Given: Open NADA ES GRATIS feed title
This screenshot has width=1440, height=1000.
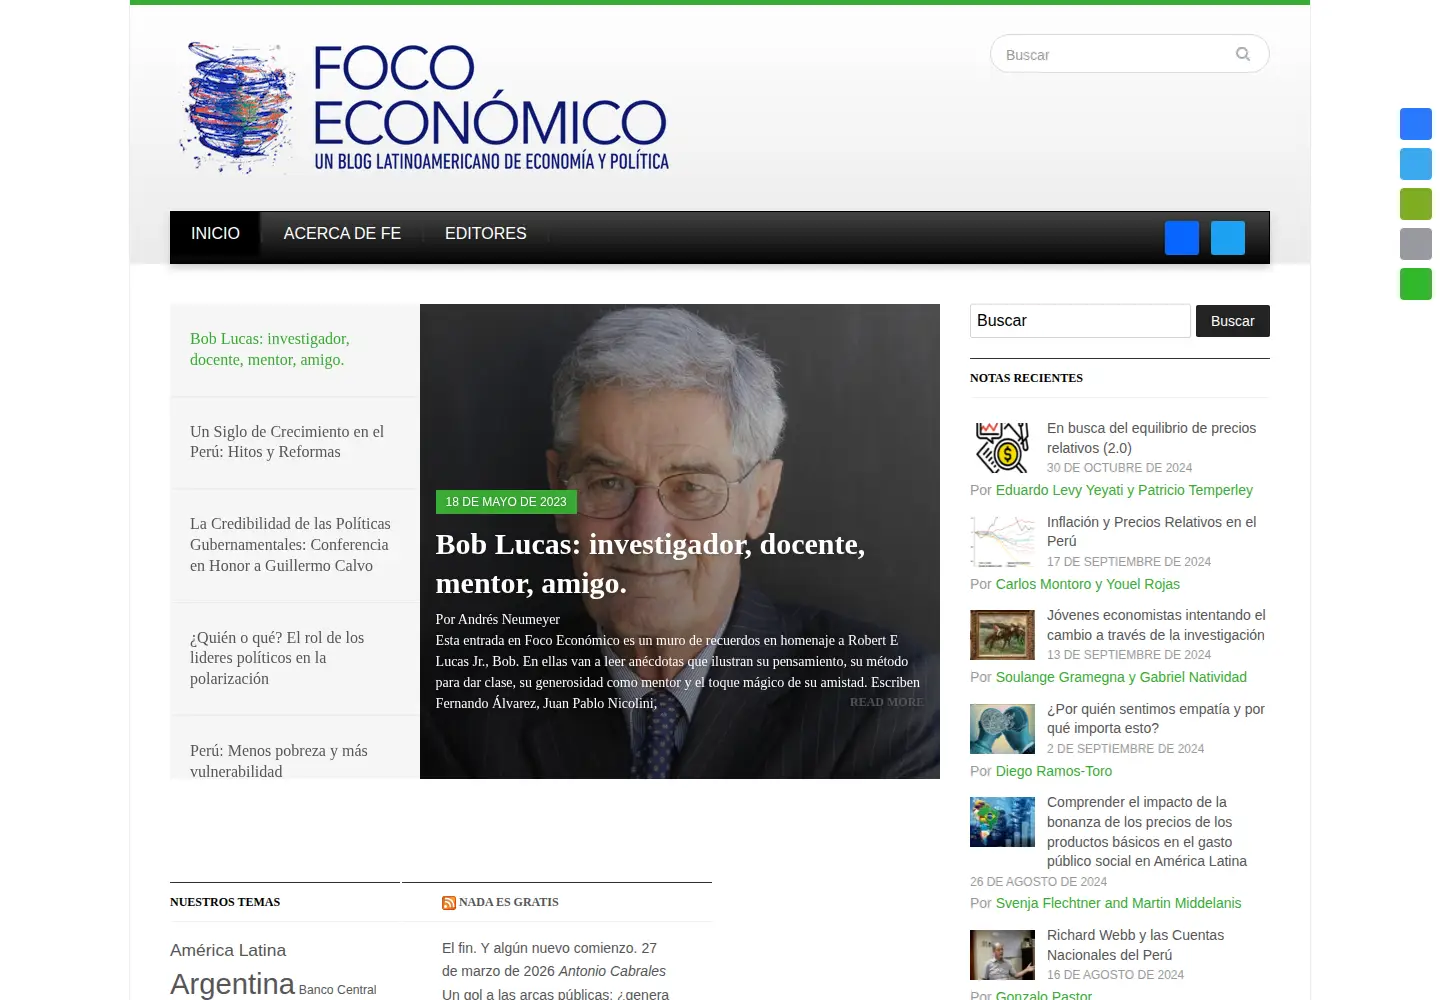Looking at the screenshot, I should tap(509, 902).
